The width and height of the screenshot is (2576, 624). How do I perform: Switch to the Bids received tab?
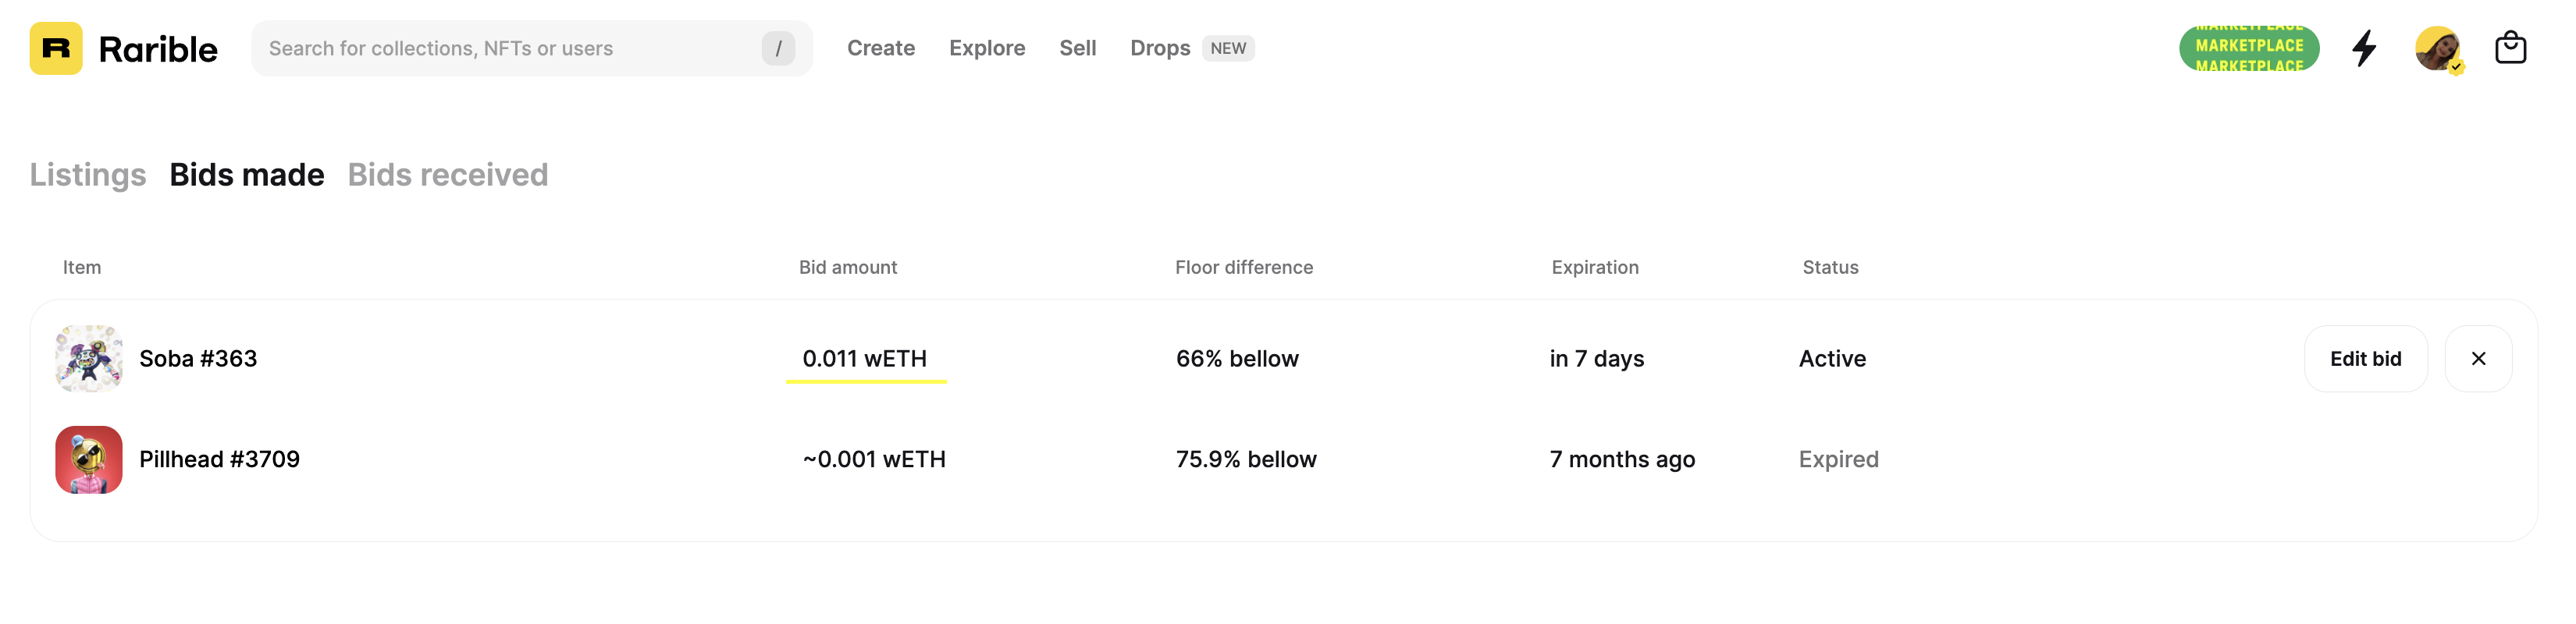(448, 174)
